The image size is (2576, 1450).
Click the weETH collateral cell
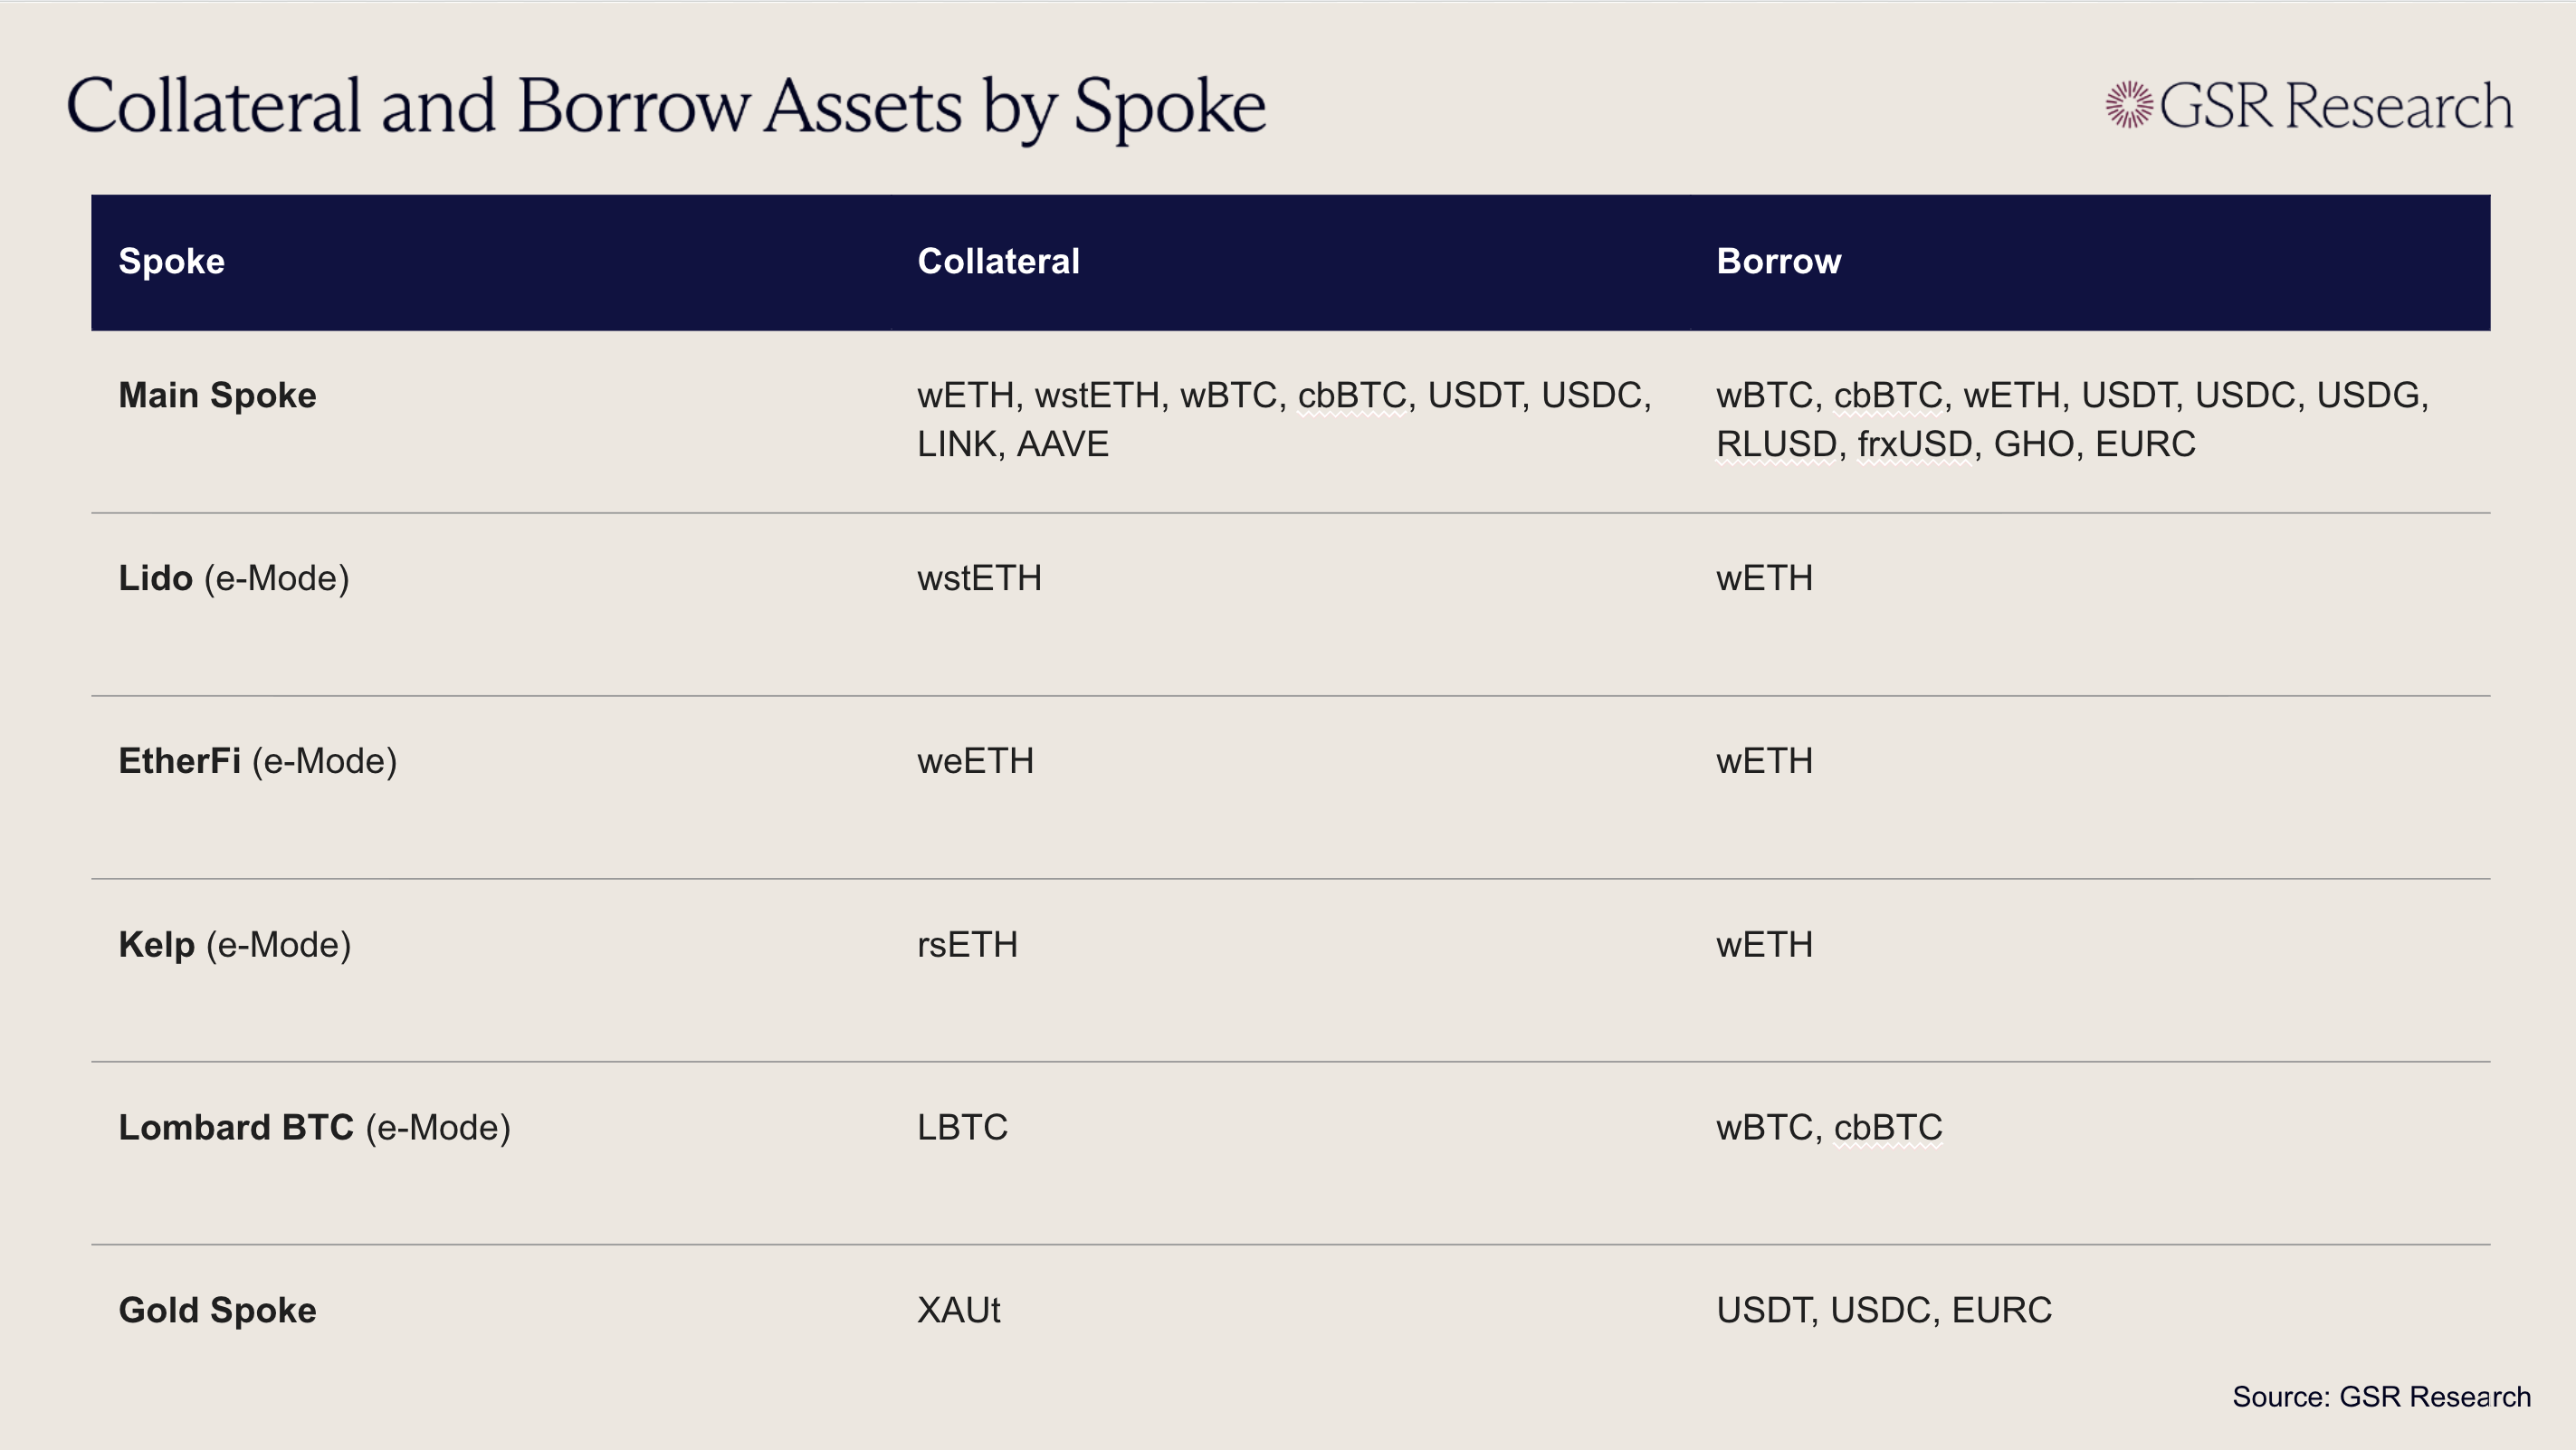pyautogui.click(x=975, y=761)
